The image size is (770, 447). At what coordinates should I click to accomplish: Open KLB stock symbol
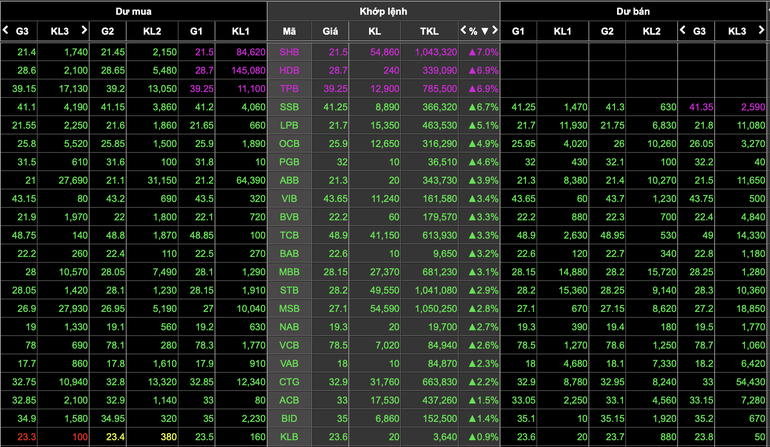pos(289,437)
